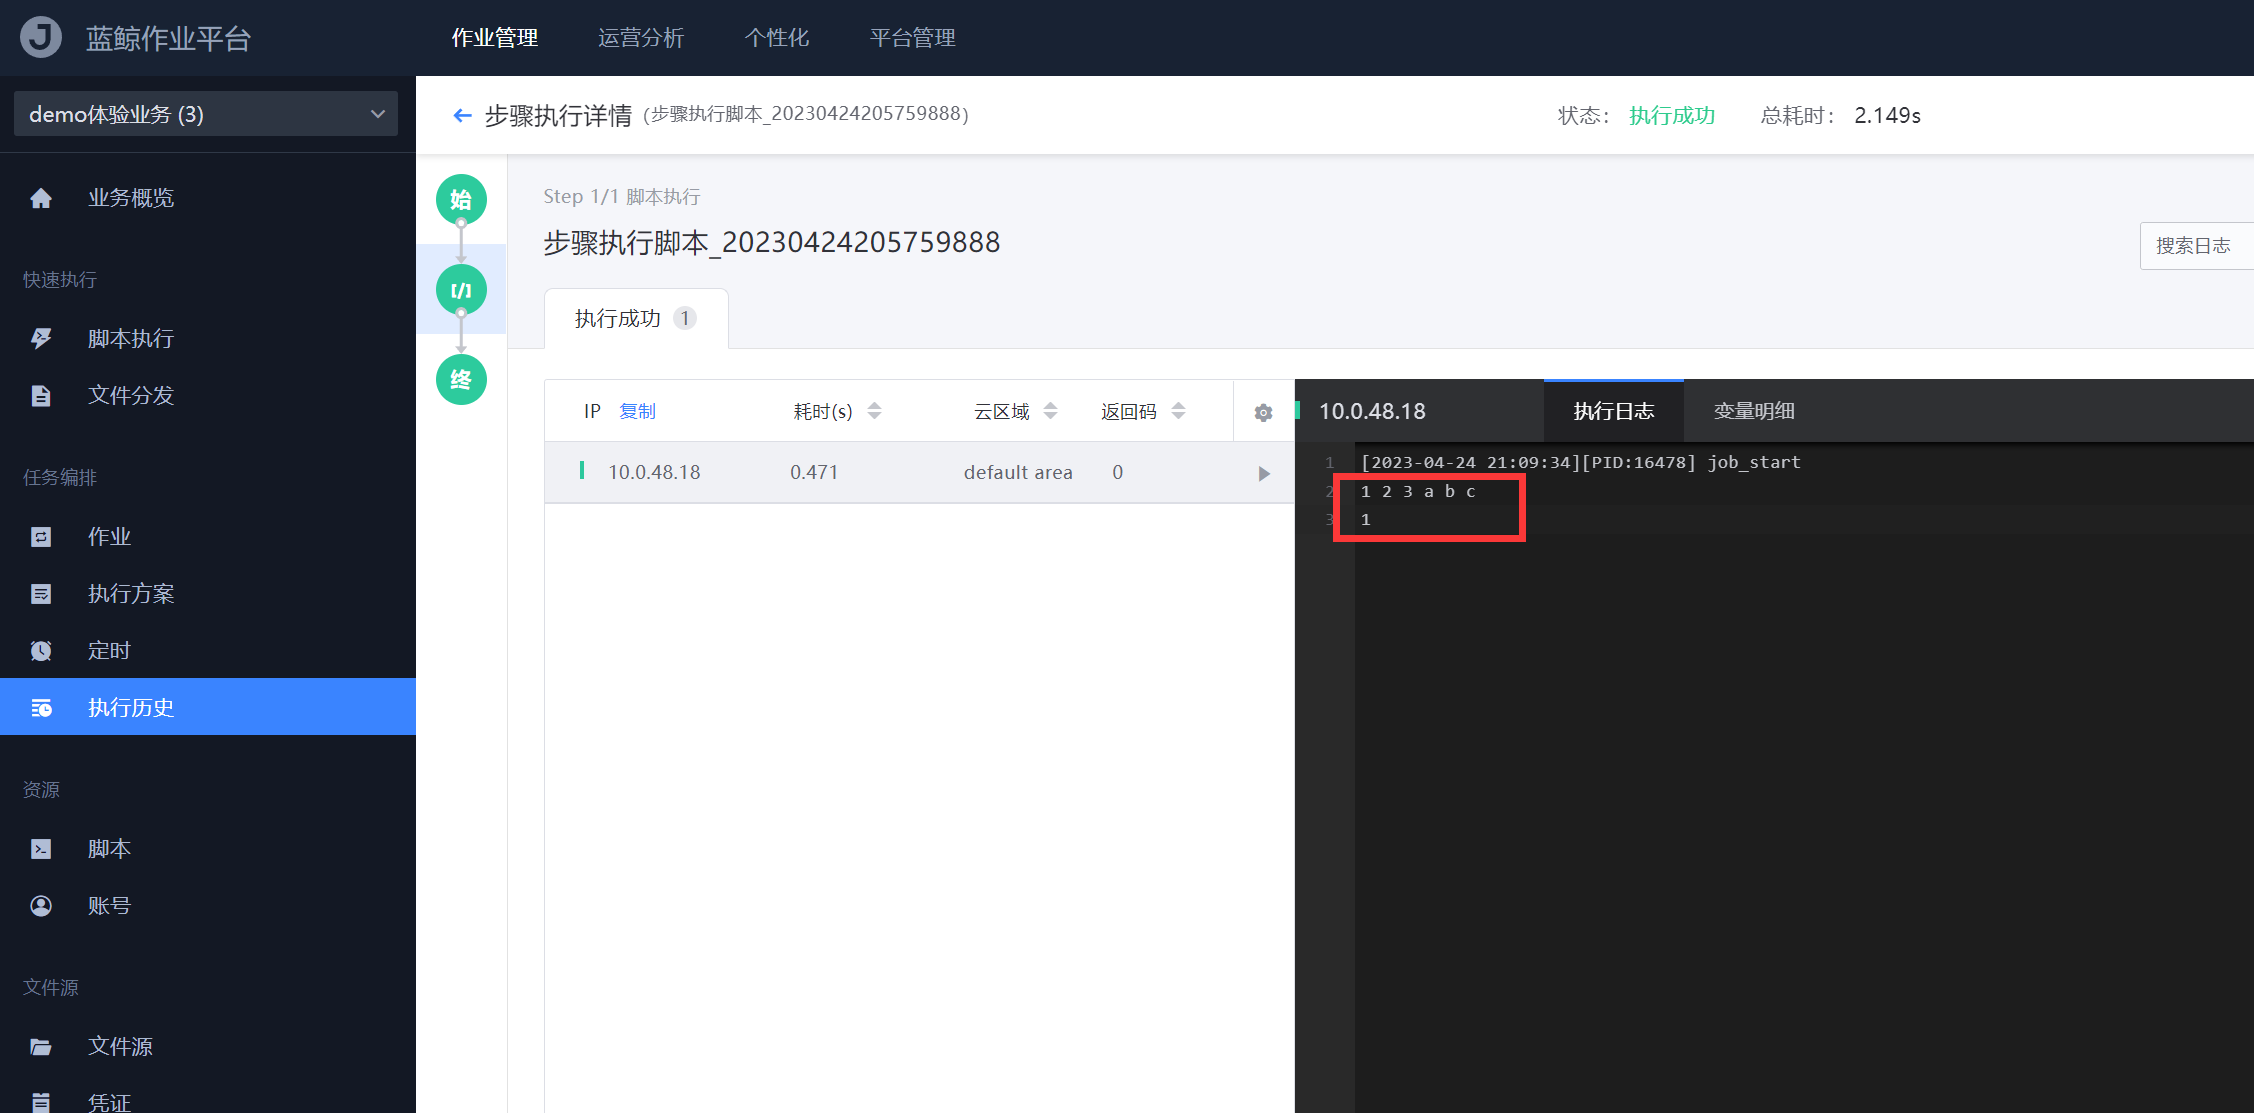
Task: Click the count badge 1 beside 执行成功
Action: 685,318
